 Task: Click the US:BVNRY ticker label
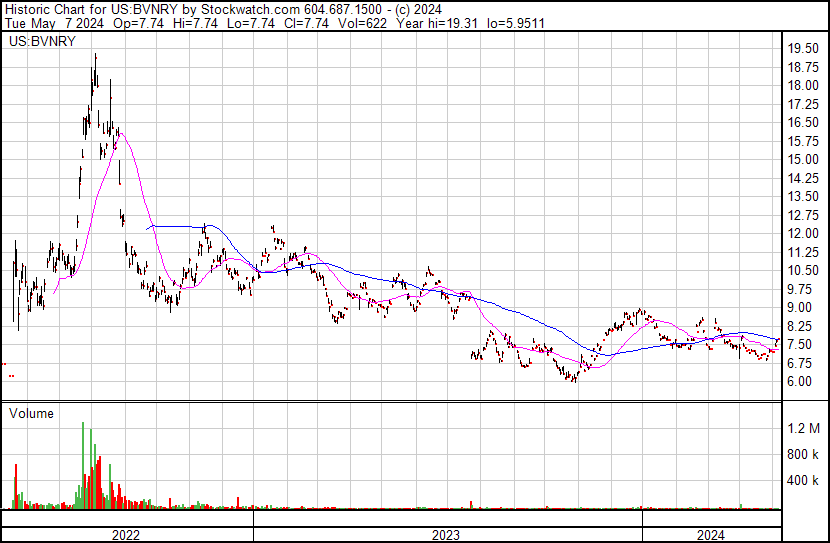pos(42,42)
